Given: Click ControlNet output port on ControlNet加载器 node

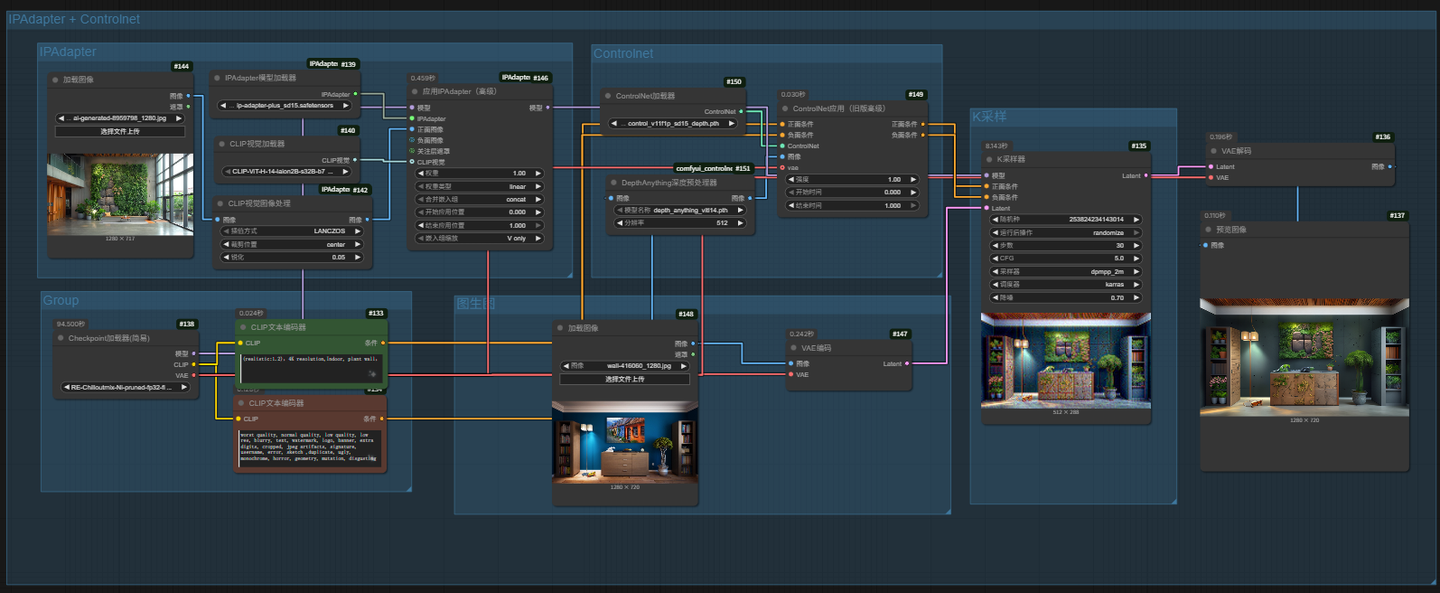Looking at the screenshot, I should click(741, 111).
